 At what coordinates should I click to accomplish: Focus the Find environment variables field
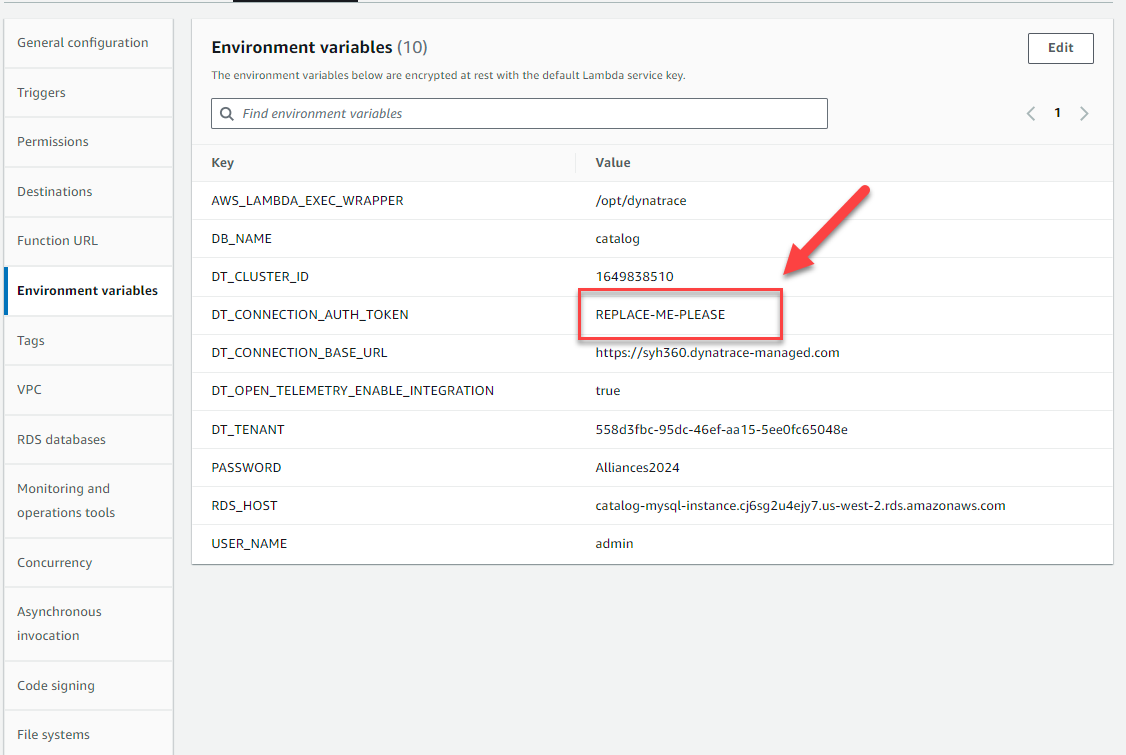(530, 114)
